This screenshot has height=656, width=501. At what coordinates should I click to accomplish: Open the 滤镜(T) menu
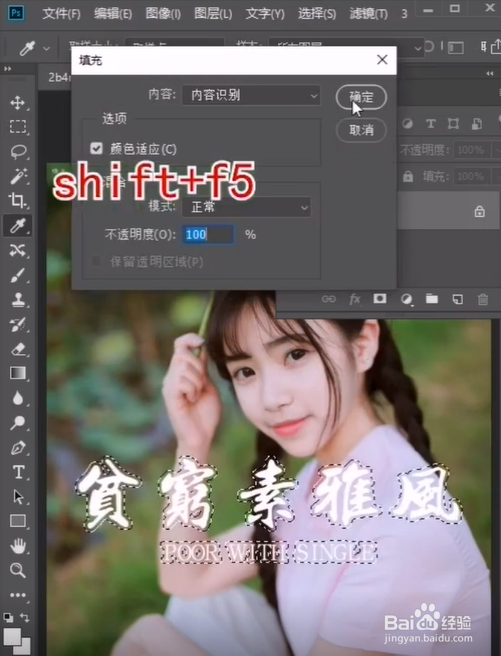(369, 13)
